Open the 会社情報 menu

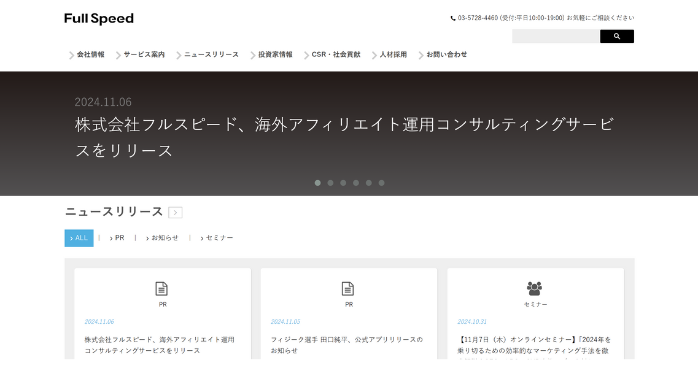[90, 54]
